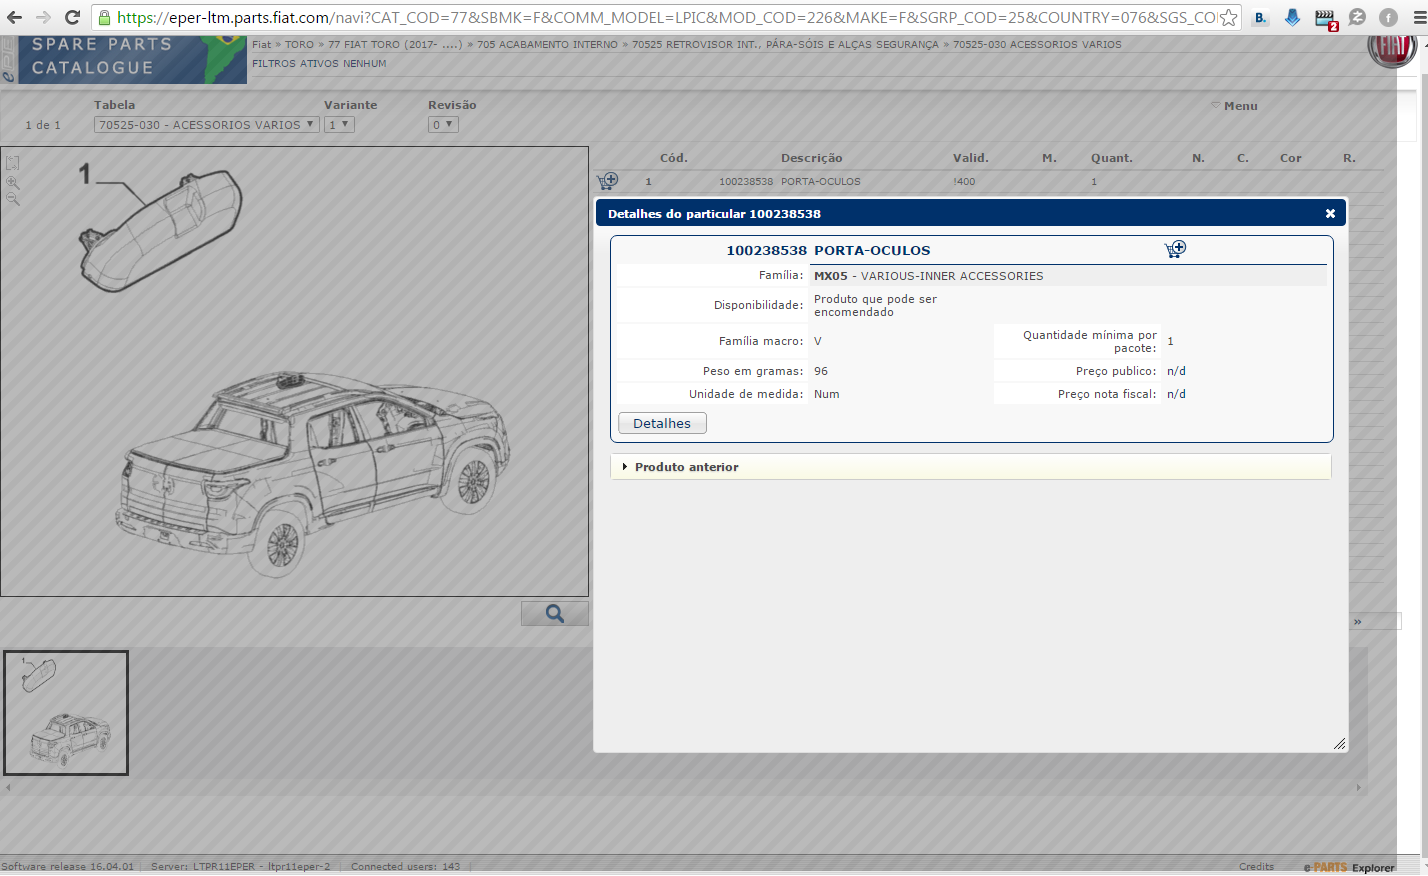Click the magnifier search button below drawing
Image resolution: width=1428 pixels, height=876 pixels.
pos(555,613)
